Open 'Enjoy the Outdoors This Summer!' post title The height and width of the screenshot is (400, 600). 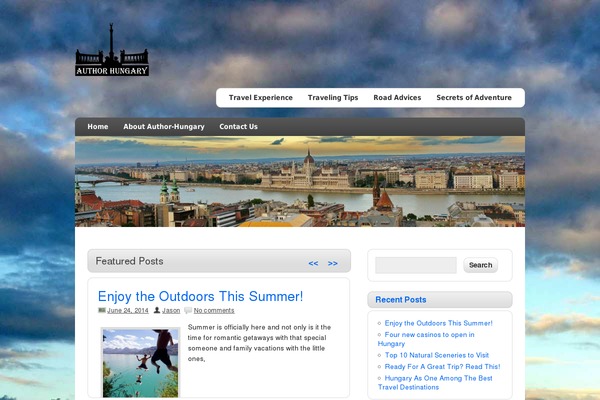(200, 296)
